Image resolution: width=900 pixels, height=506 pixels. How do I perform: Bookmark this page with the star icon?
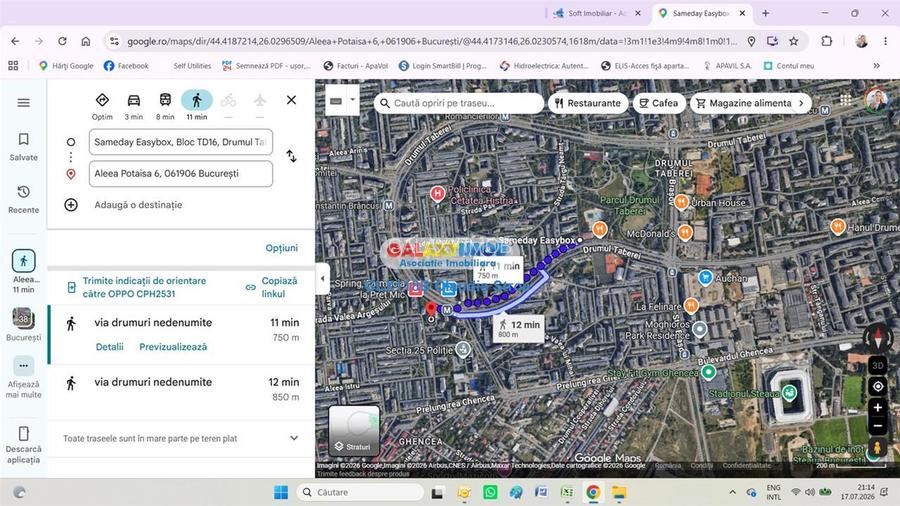(x=793, y=41)
